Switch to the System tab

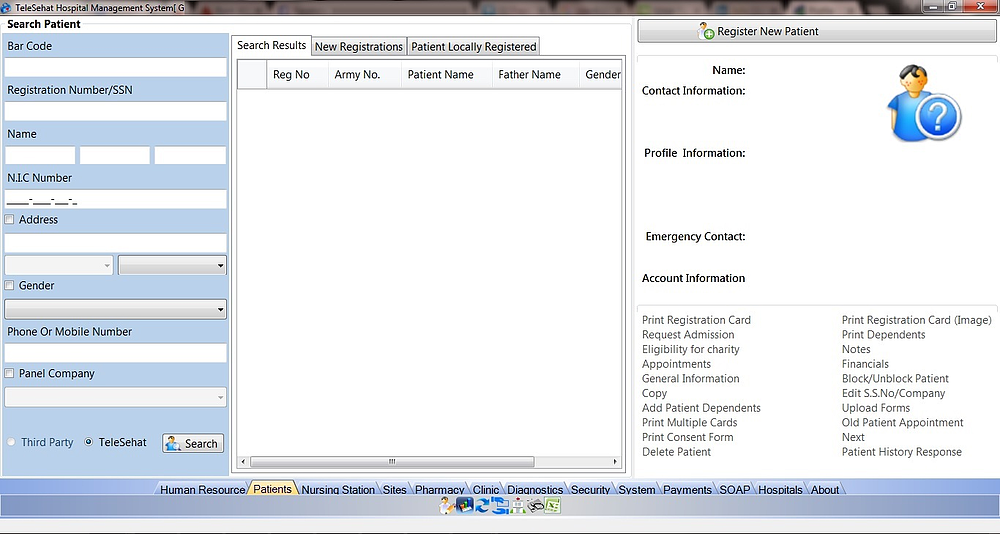pyautogui.click(x=636, y=489)
